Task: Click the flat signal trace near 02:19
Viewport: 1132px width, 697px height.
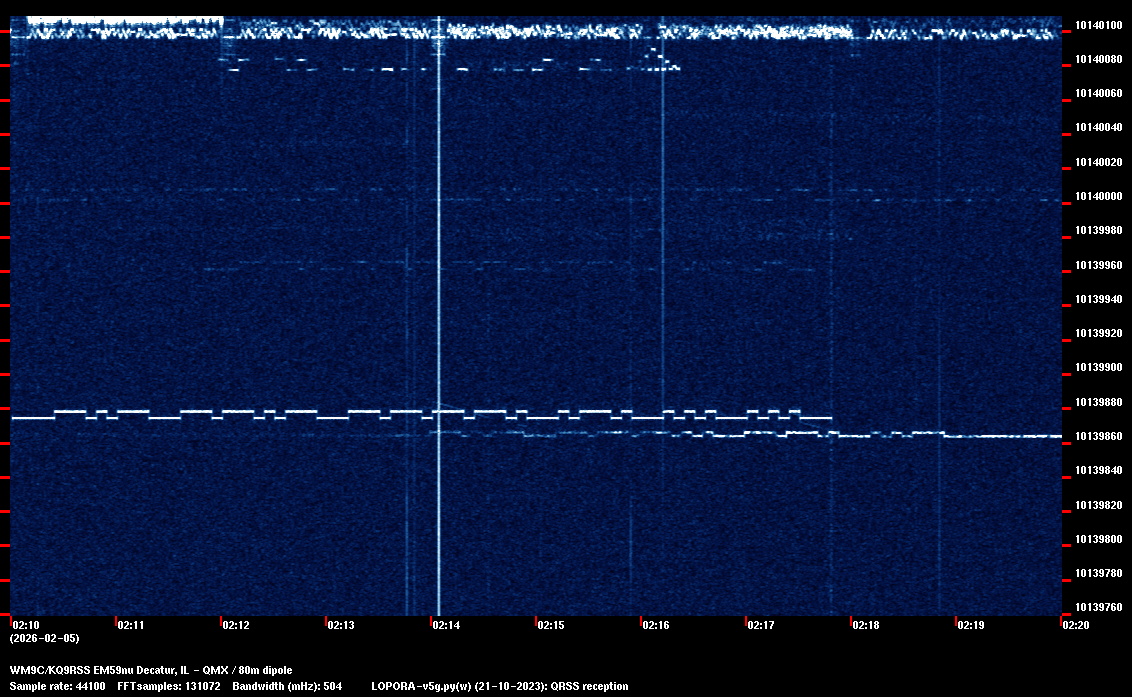Action: [1000, 436]
